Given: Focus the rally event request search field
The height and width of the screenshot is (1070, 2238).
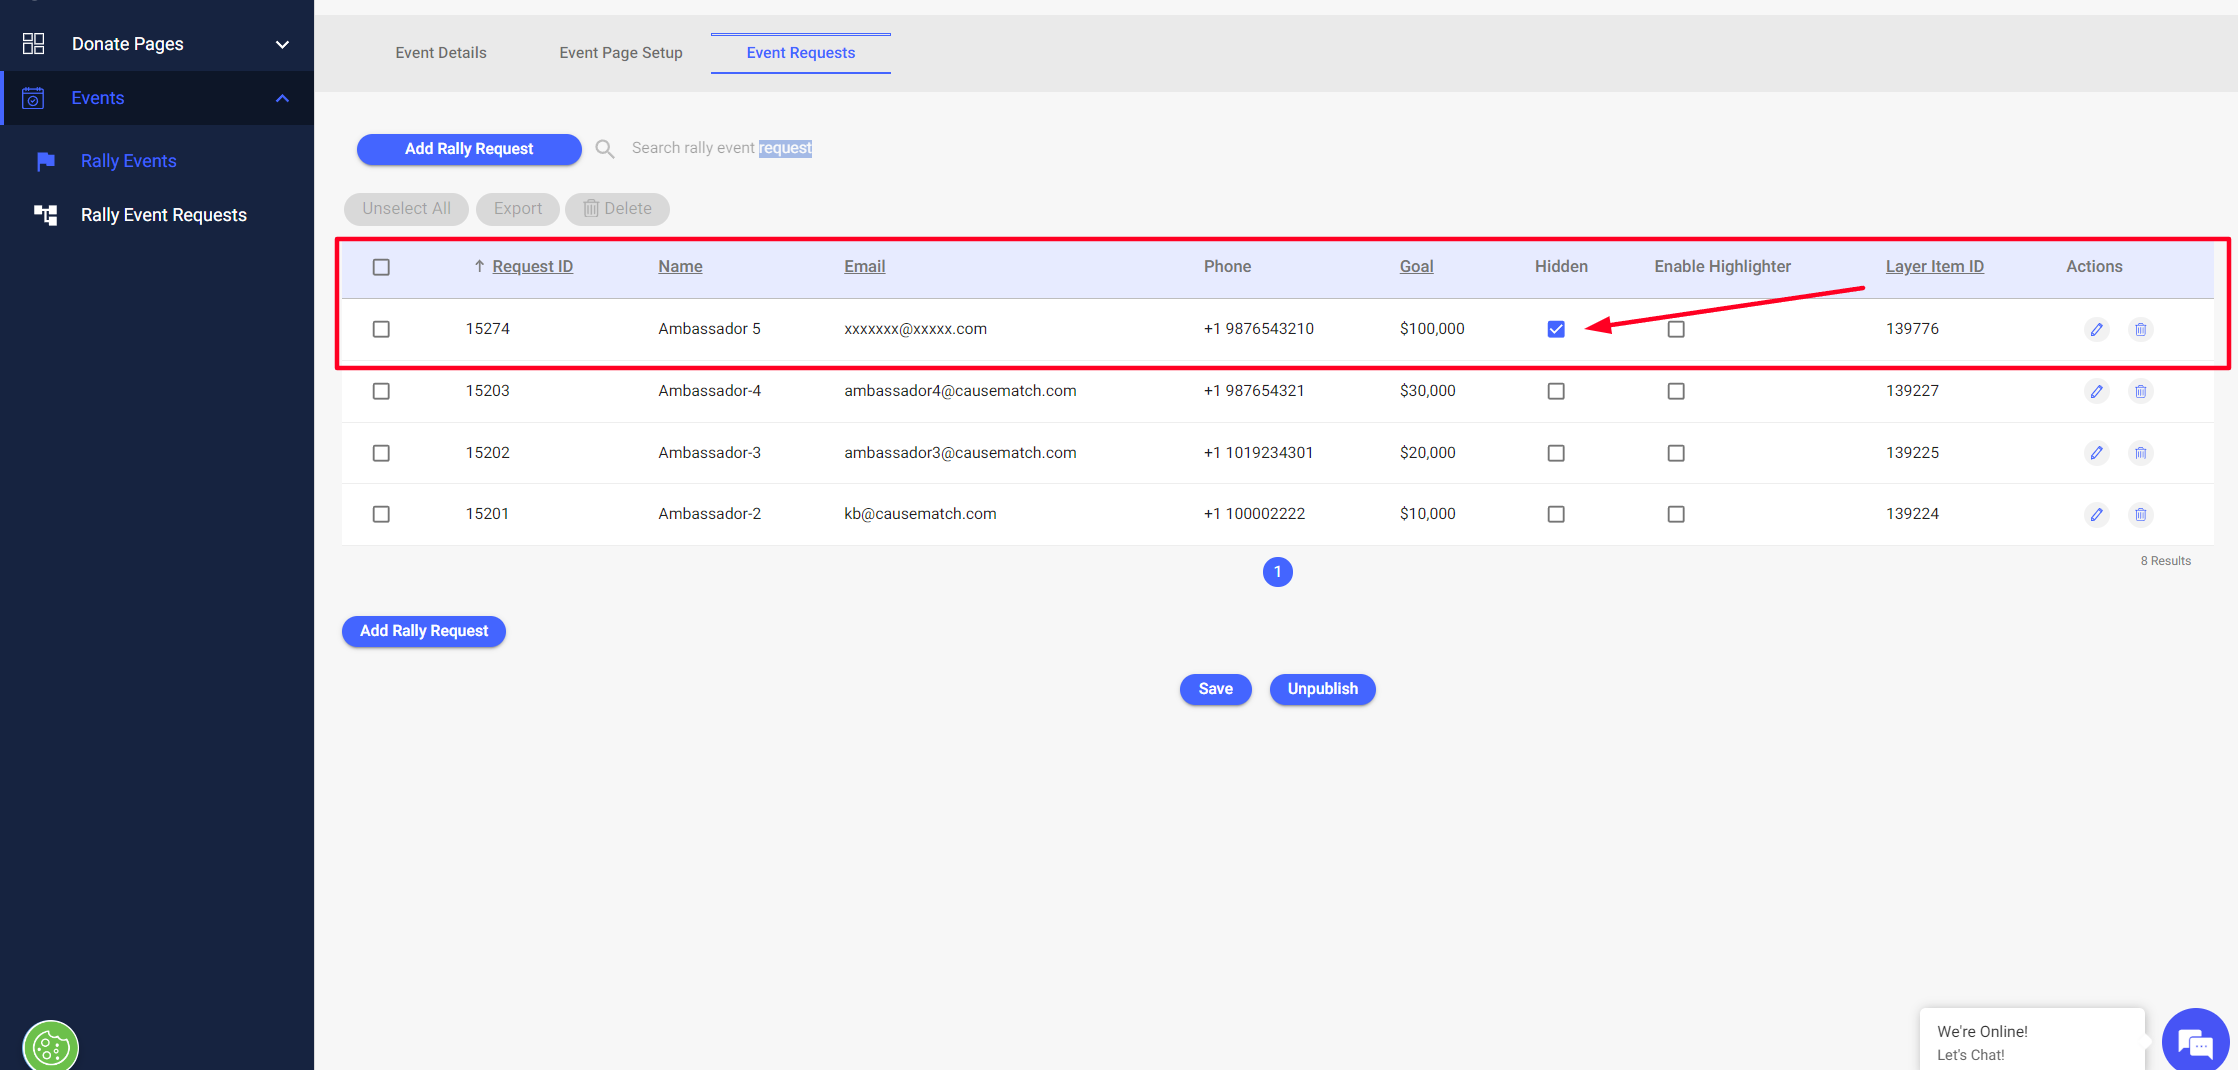Looking at the screenshot, I should coord(722,148).
